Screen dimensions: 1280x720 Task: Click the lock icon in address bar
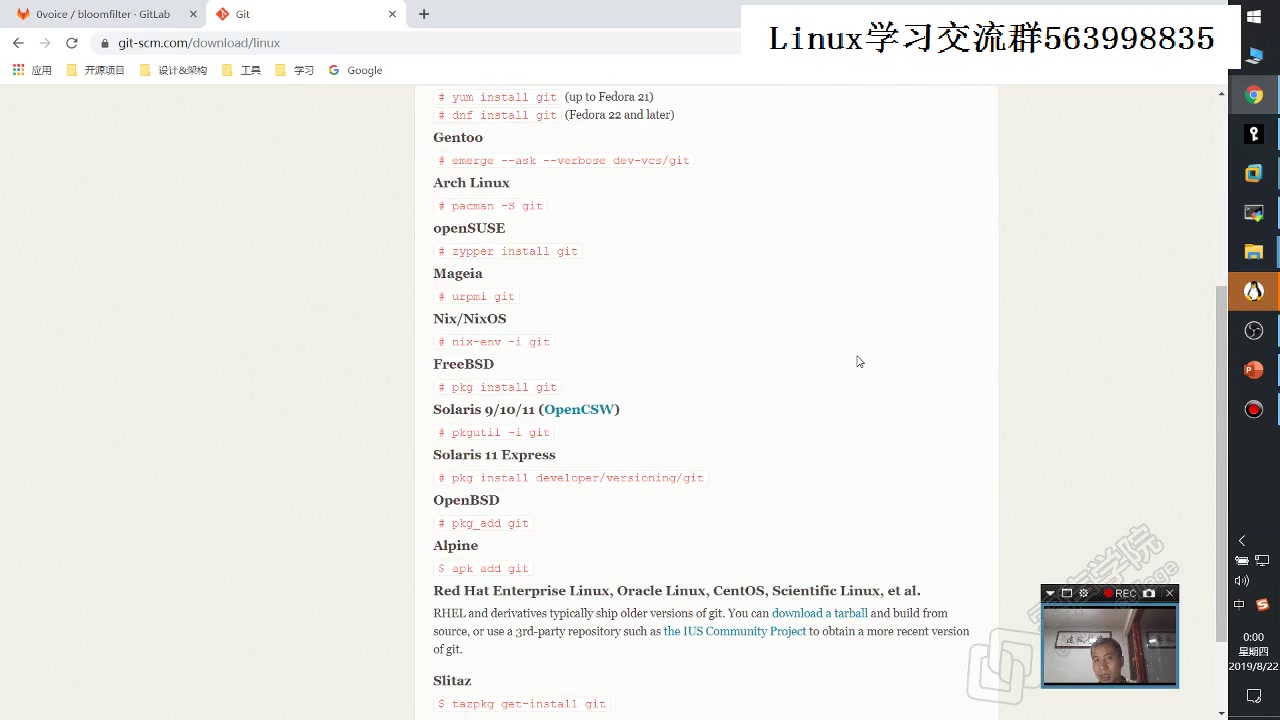[105, 43]
